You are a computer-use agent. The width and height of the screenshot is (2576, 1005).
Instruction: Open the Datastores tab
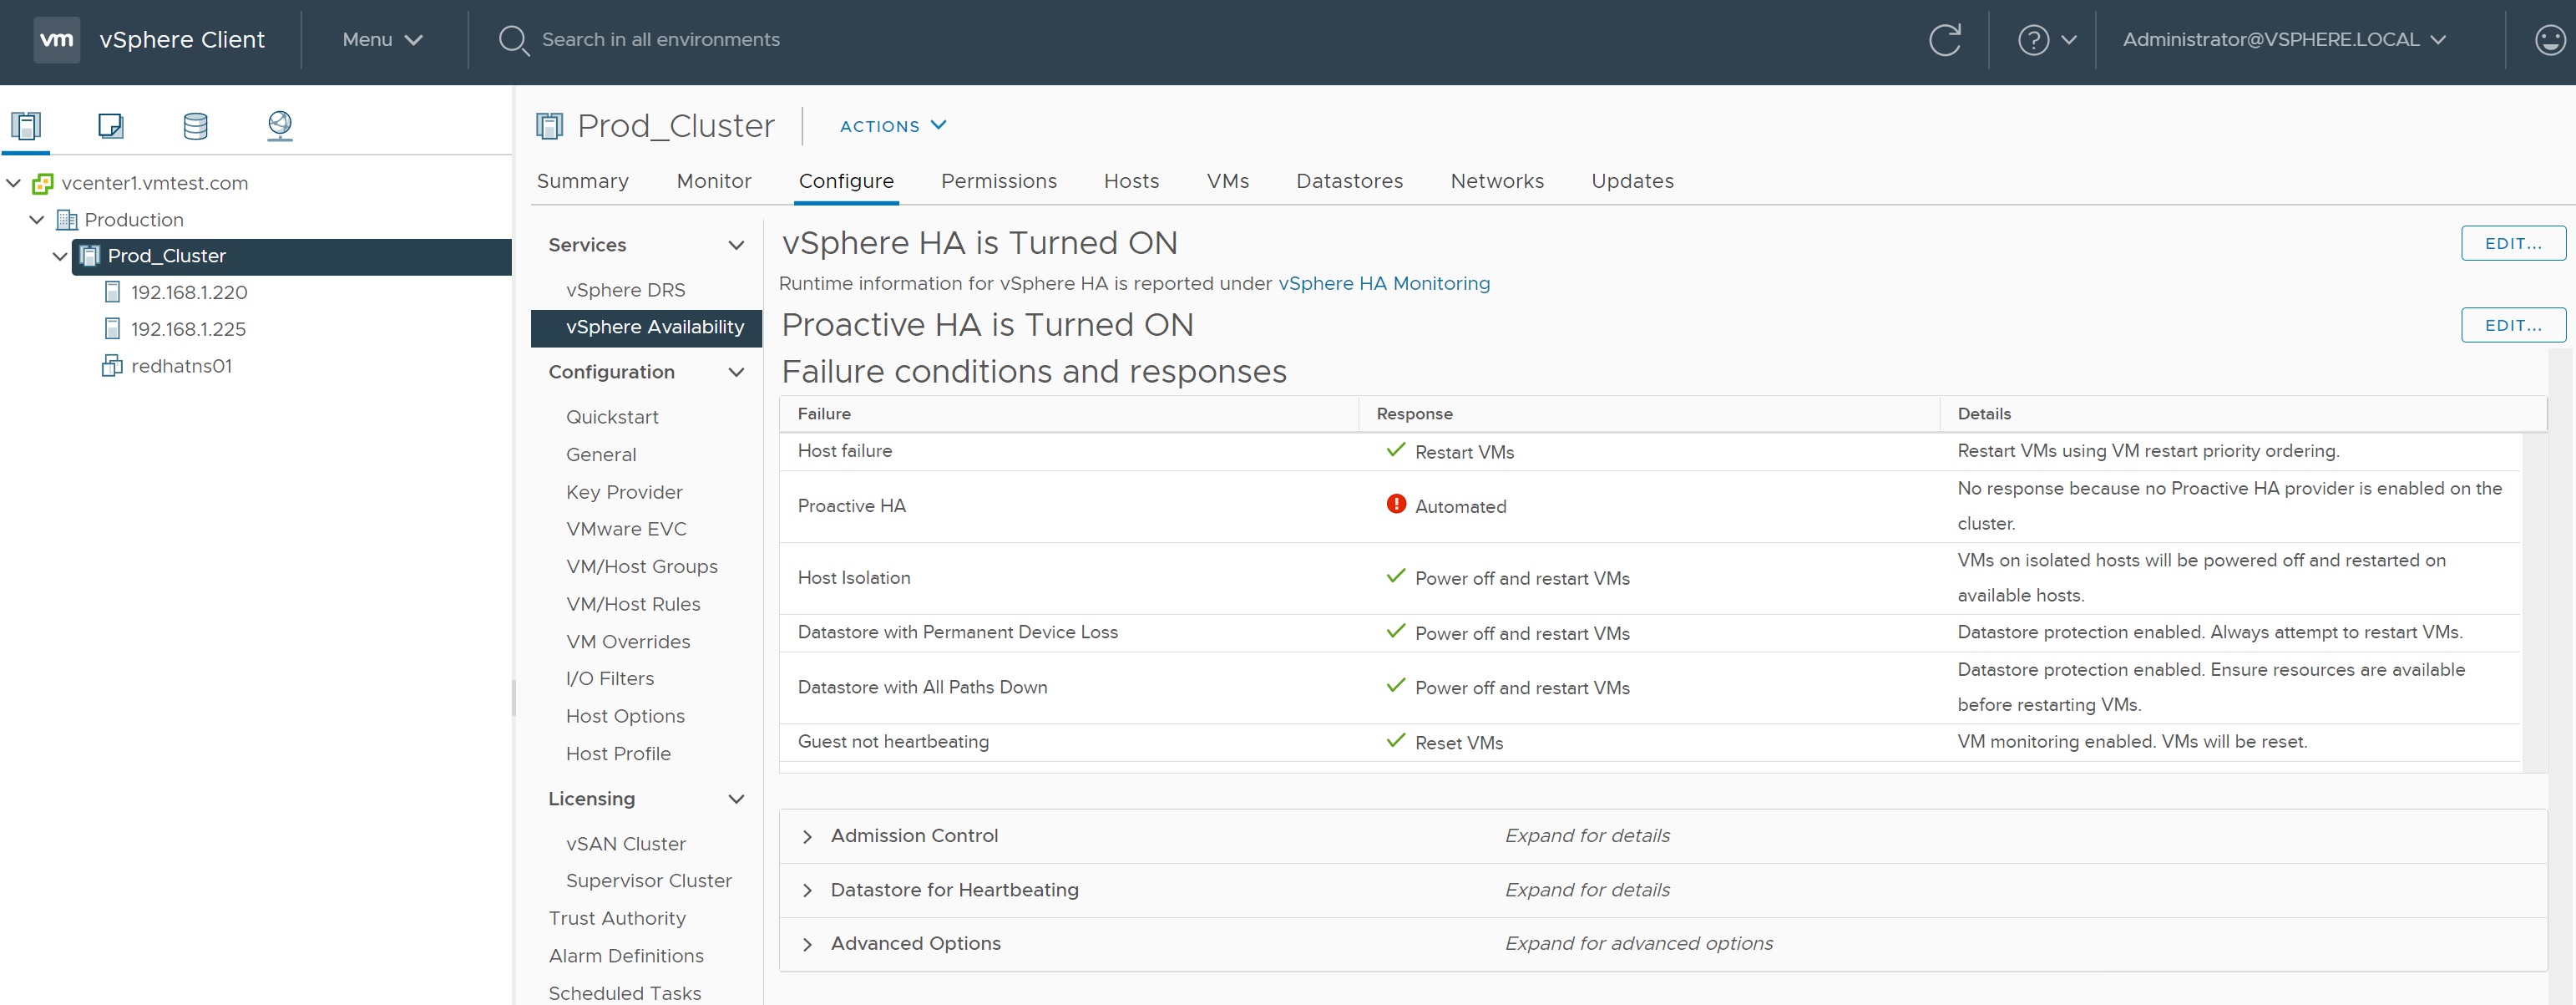pyautogui.click(x=1350, y=181)
